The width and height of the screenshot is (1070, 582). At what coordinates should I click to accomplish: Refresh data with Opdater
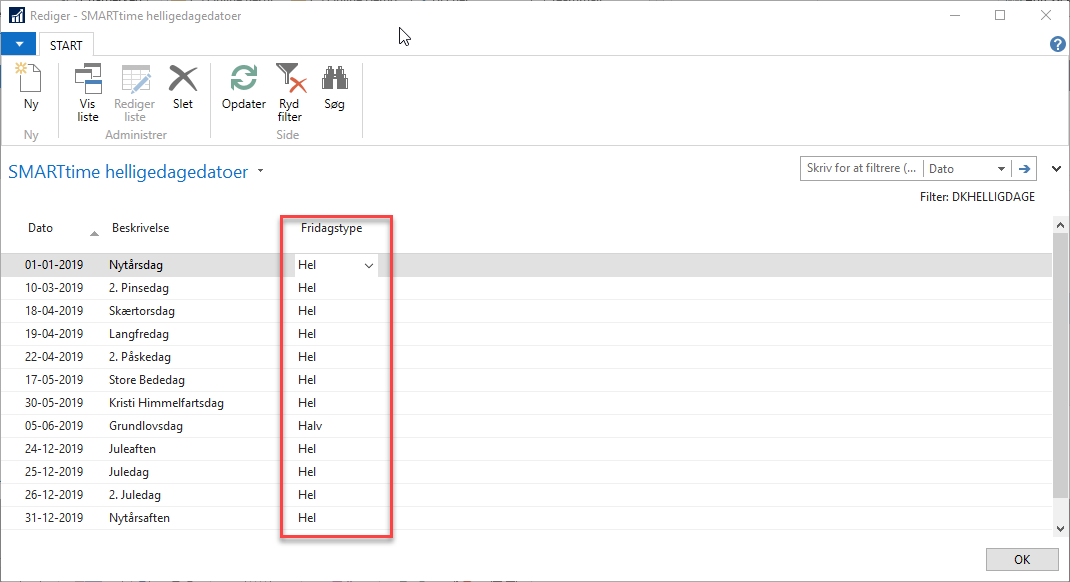click(x=244, y=87)
